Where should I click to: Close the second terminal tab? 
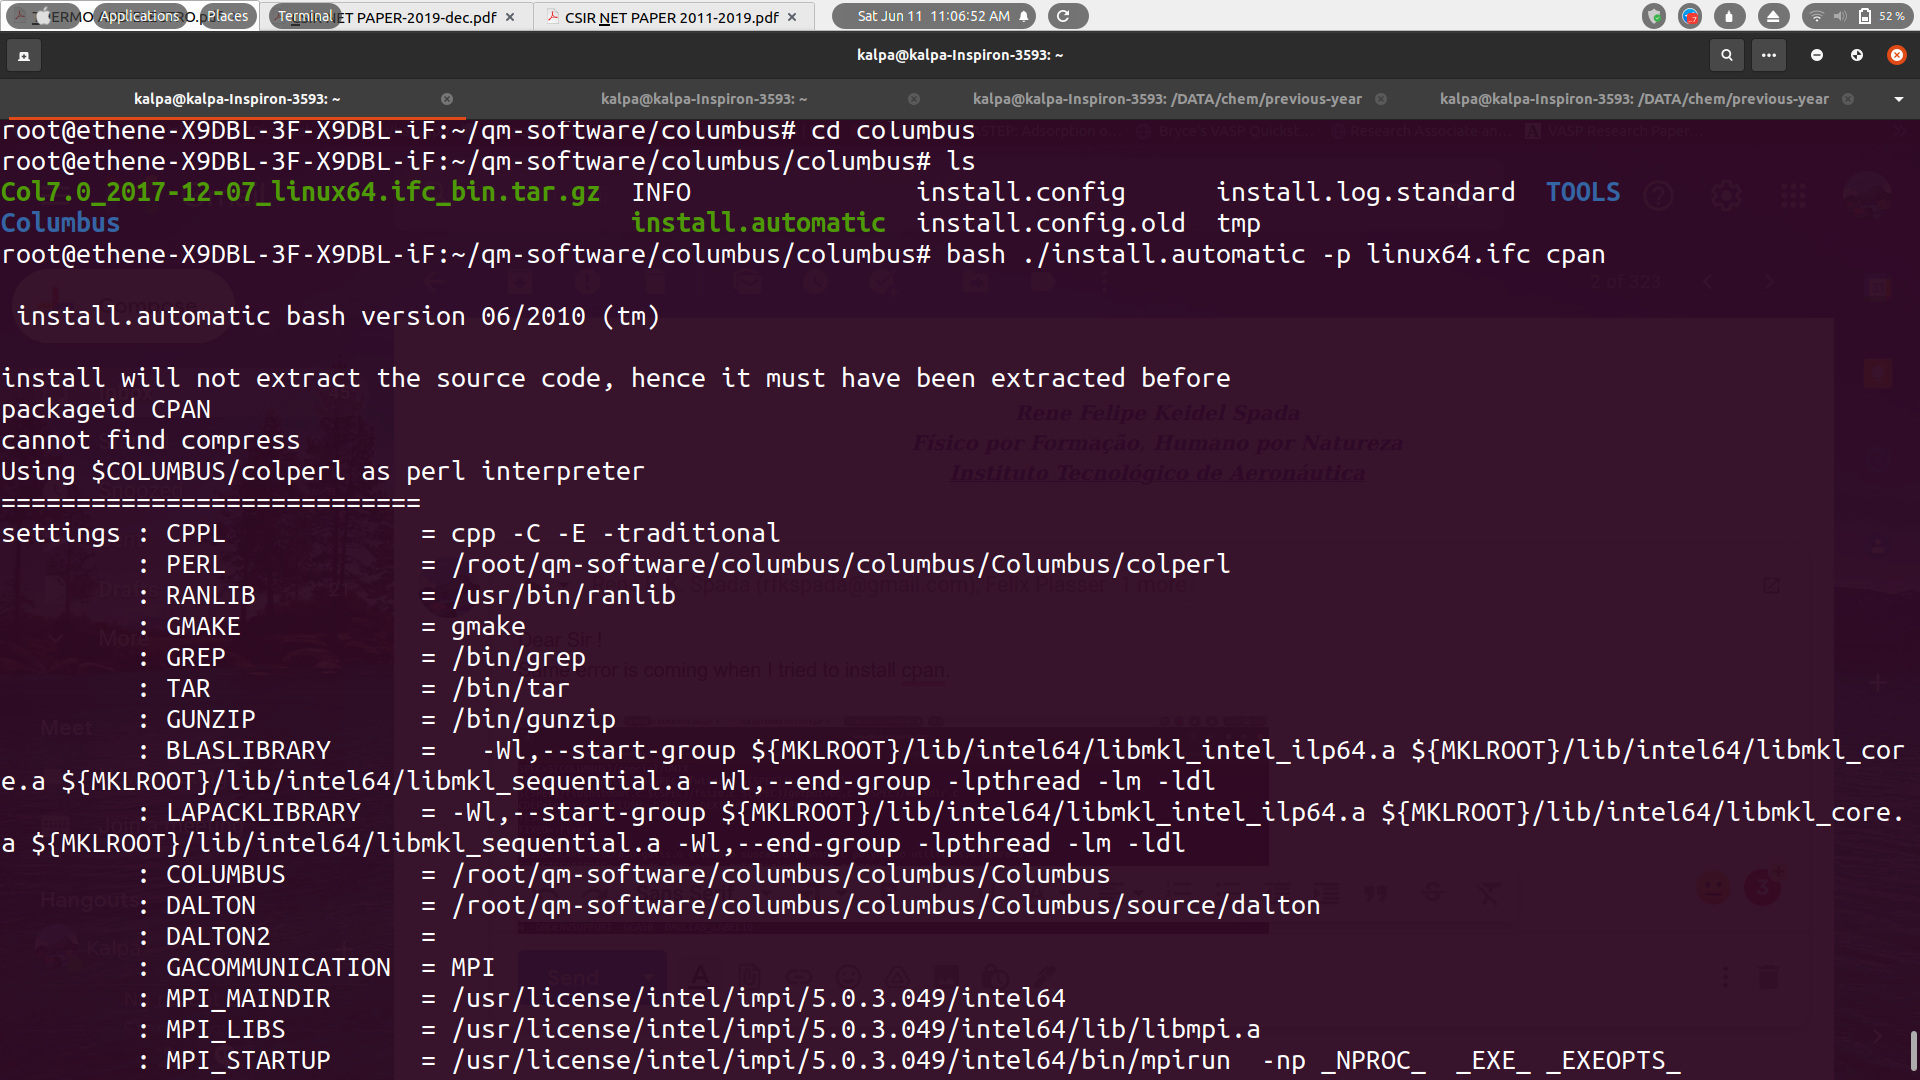point(914,99)
